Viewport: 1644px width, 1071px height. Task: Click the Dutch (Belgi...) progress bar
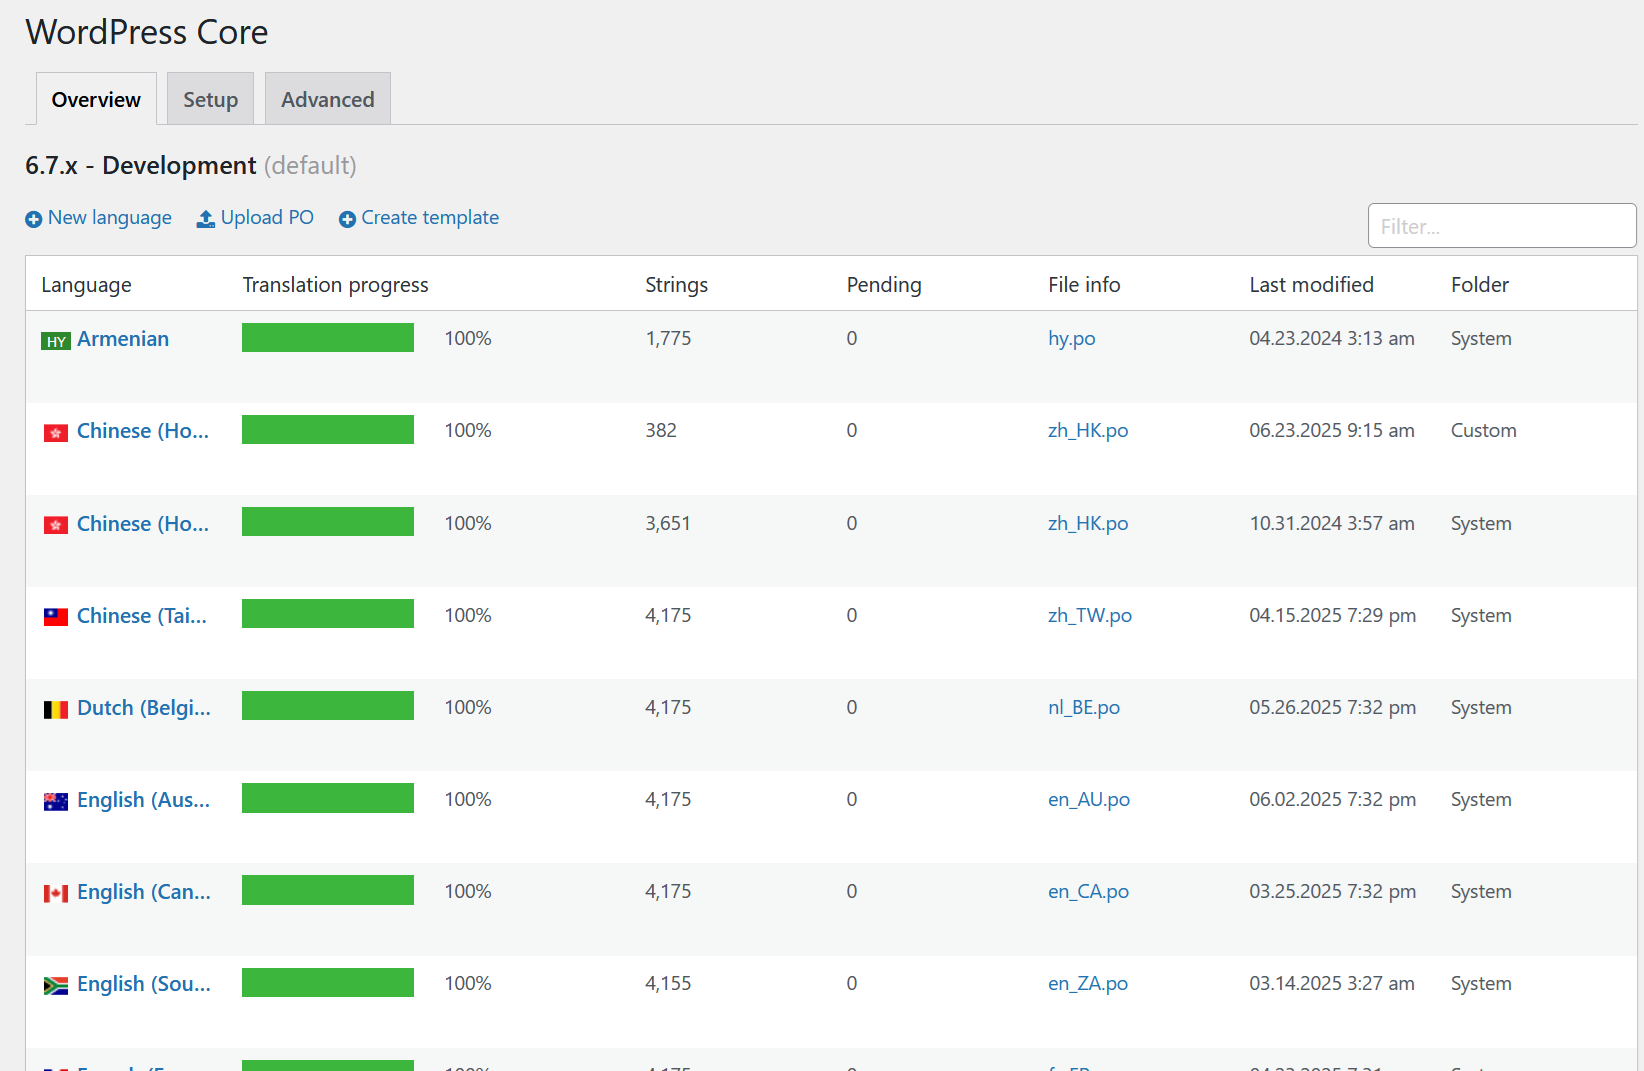click(328, 706)
